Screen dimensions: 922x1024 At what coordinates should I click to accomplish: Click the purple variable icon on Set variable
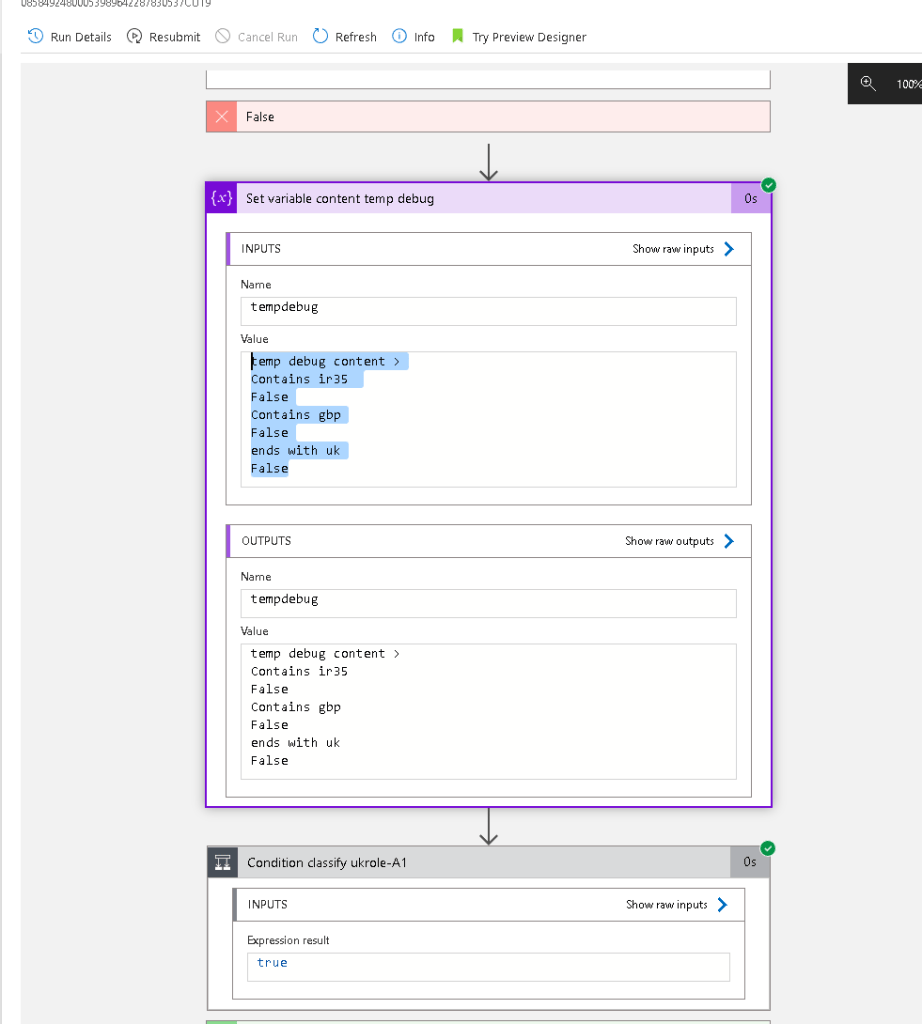click(x=221, y=198)
